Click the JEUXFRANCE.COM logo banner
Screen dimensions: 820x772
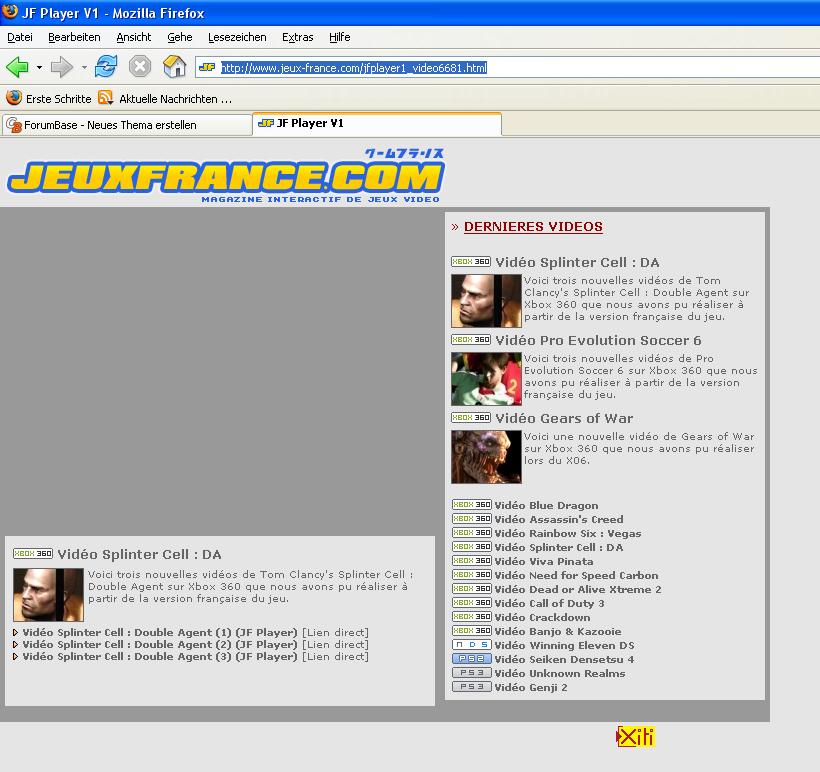click(226, 176)
